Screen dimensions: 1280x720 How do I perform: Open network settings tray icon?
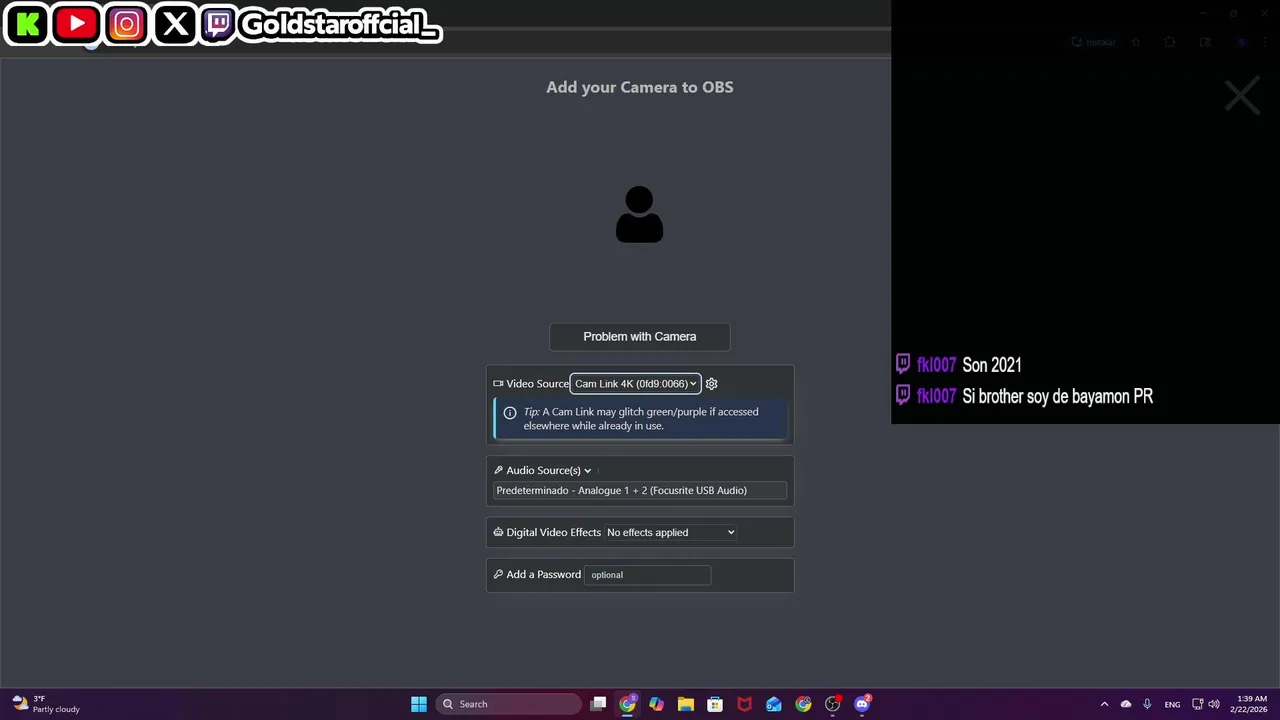pyautogui.click(x=1198, y=704)
